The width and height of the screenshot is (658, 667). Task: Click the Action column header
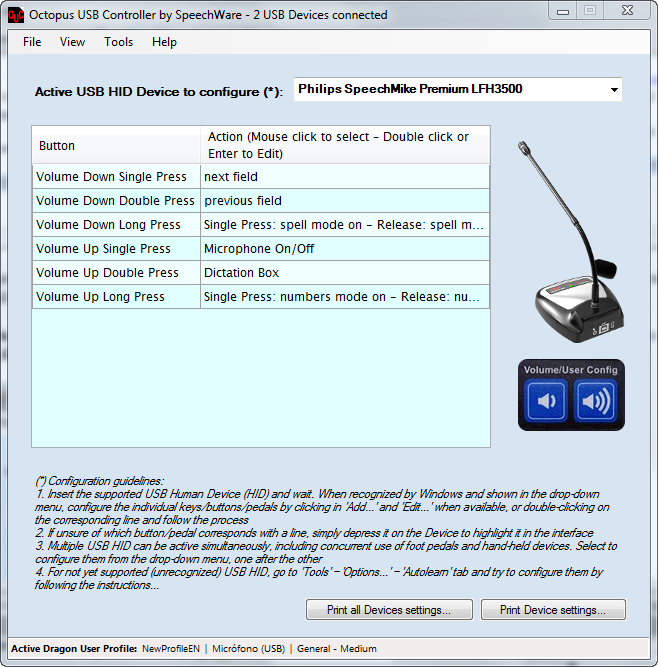click(x=344, y=145)
